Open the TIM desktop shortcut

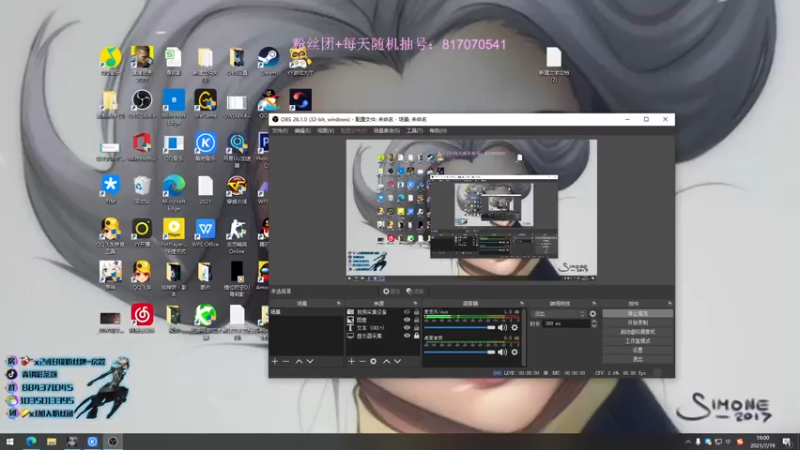pyautogui.click(x=110, y=190)
